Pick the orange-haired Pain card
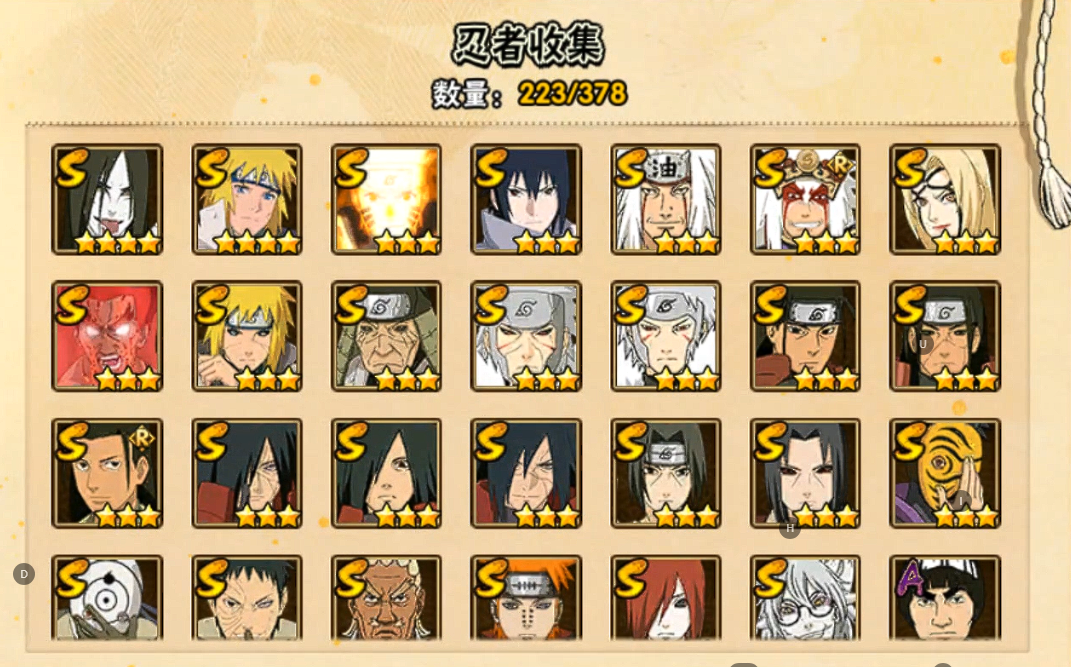 click(526, 598)
